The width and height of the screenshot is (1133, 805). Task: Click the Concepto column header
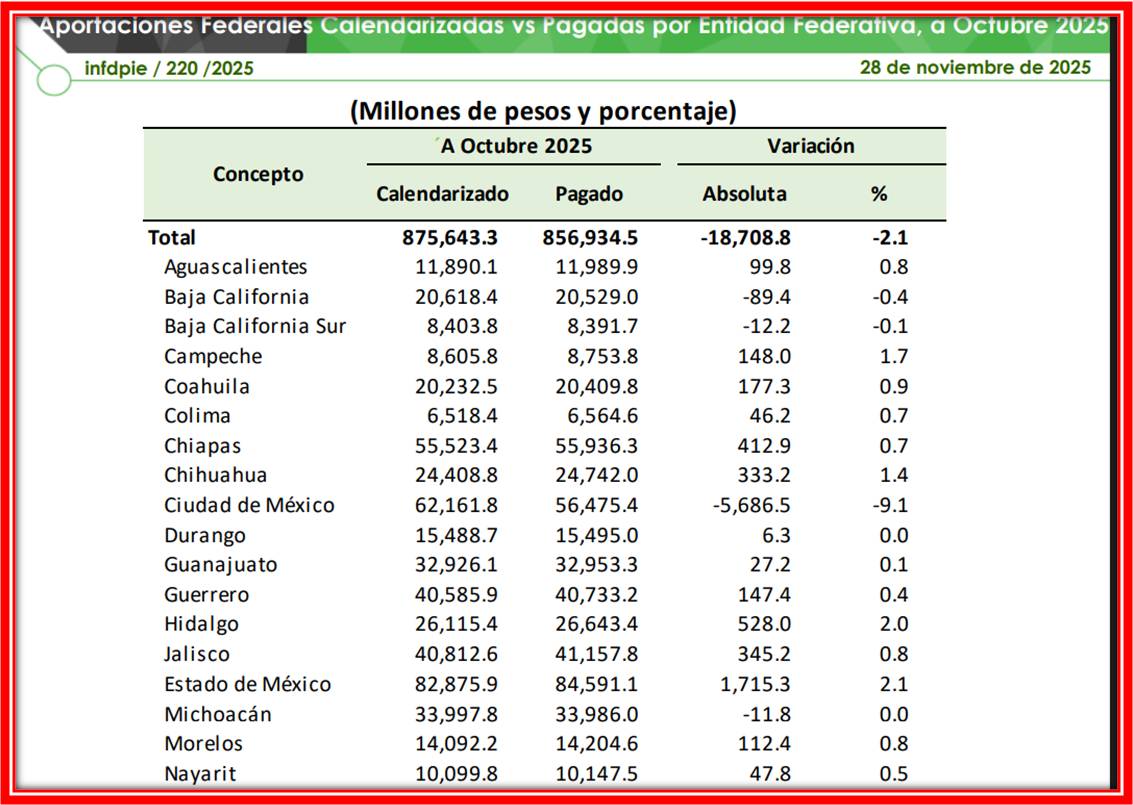pos(257,174)
